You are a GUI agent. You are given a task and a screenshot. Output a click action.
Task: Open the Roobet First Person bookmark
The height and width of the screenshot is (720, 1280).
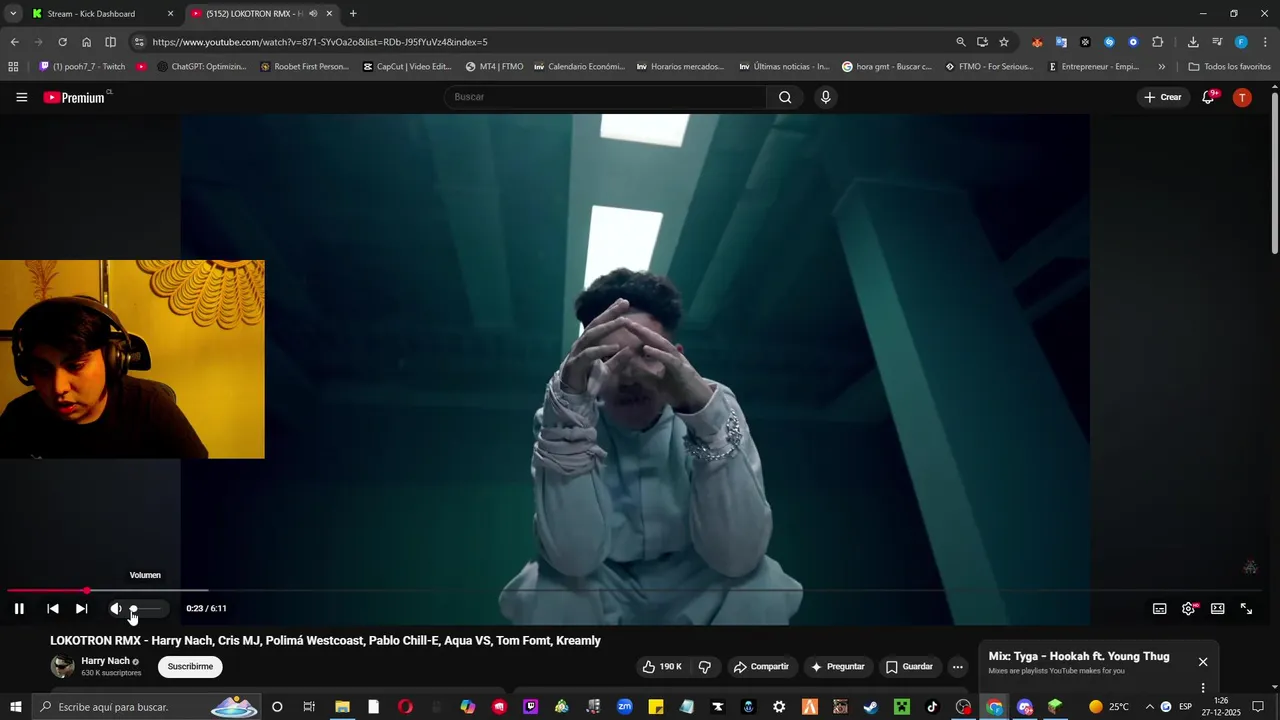tap(304, 67)
